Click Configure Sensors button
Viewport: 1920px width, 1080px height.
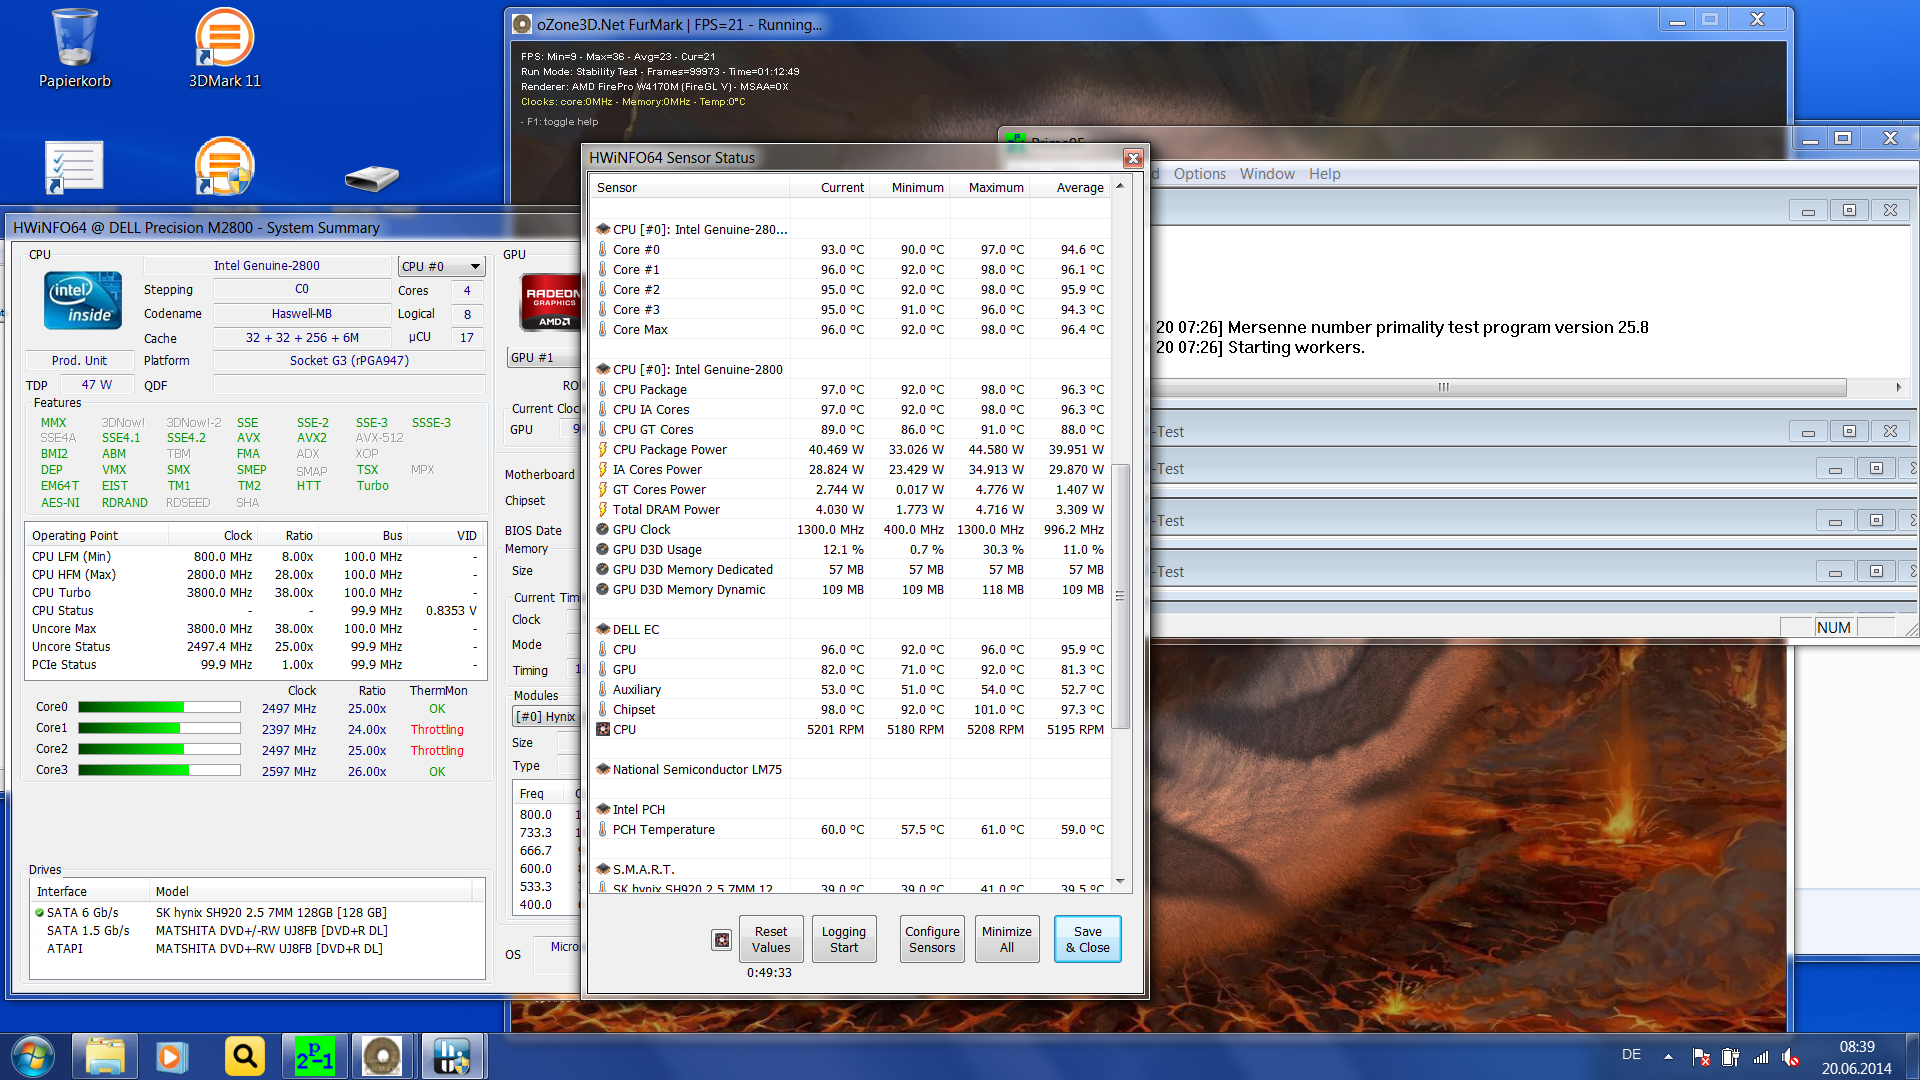932,939
